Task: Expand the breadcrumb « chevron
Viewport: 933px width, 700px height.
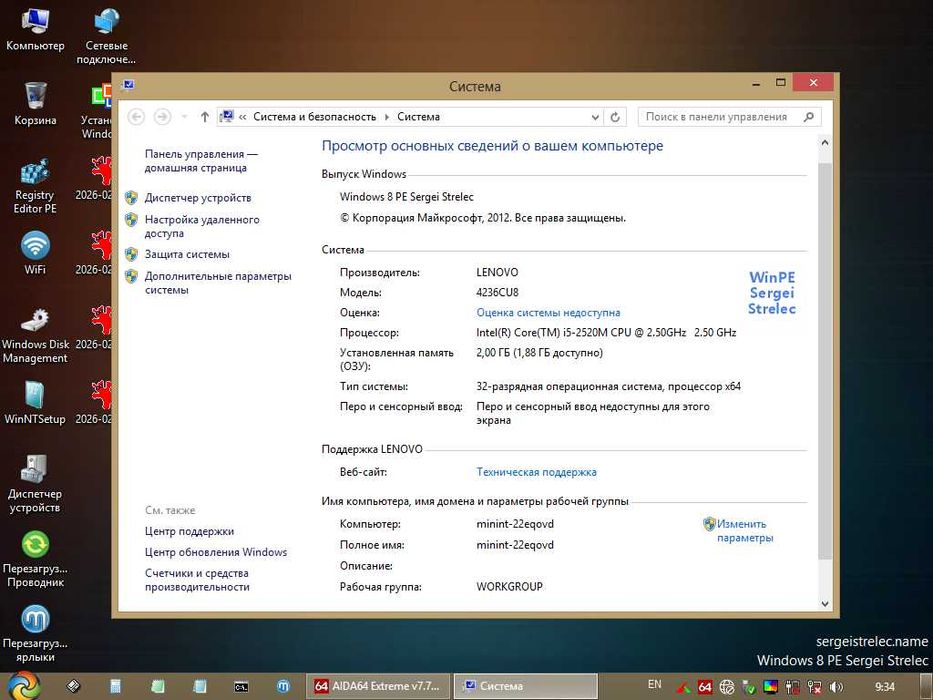Action: (243, 117)
